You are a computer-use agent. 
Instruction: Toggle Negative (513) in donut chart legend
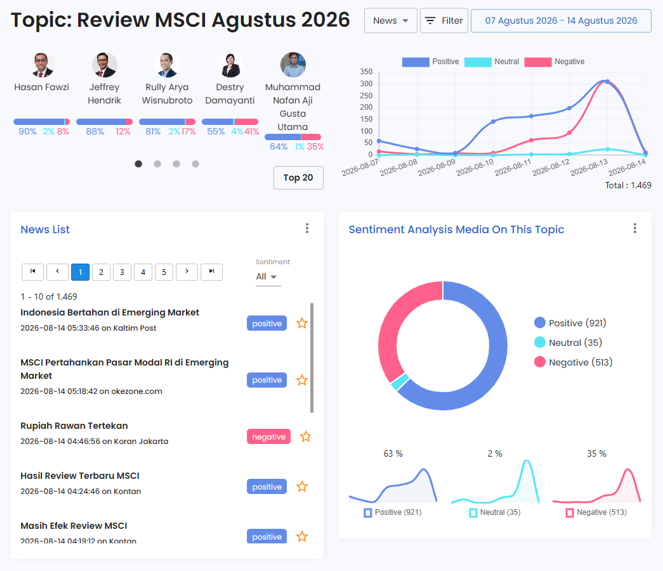pos(573,362)
